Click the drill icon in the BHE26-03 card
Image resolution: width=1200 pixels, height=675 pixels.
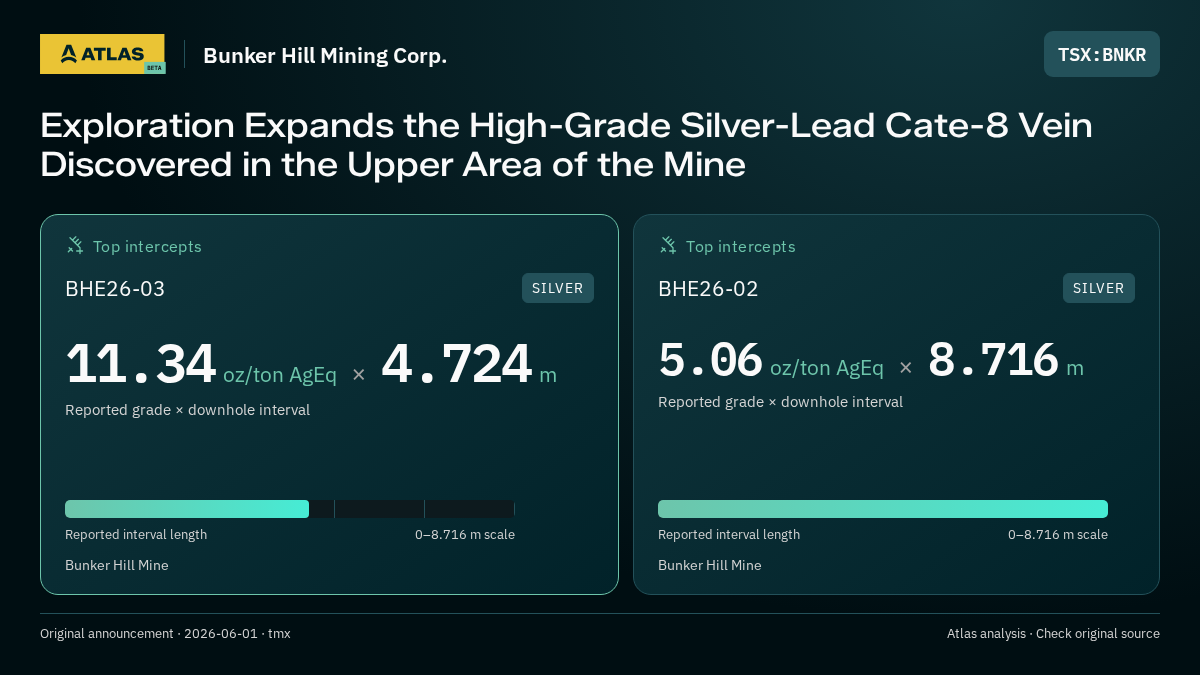click(74, 245)
